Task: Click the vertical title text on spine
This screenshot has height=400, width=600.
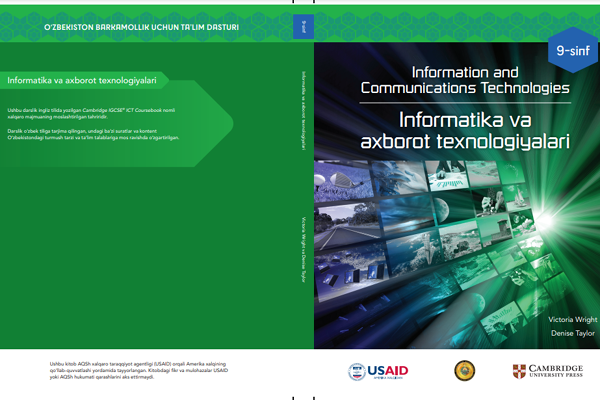Action: (303, 110)
